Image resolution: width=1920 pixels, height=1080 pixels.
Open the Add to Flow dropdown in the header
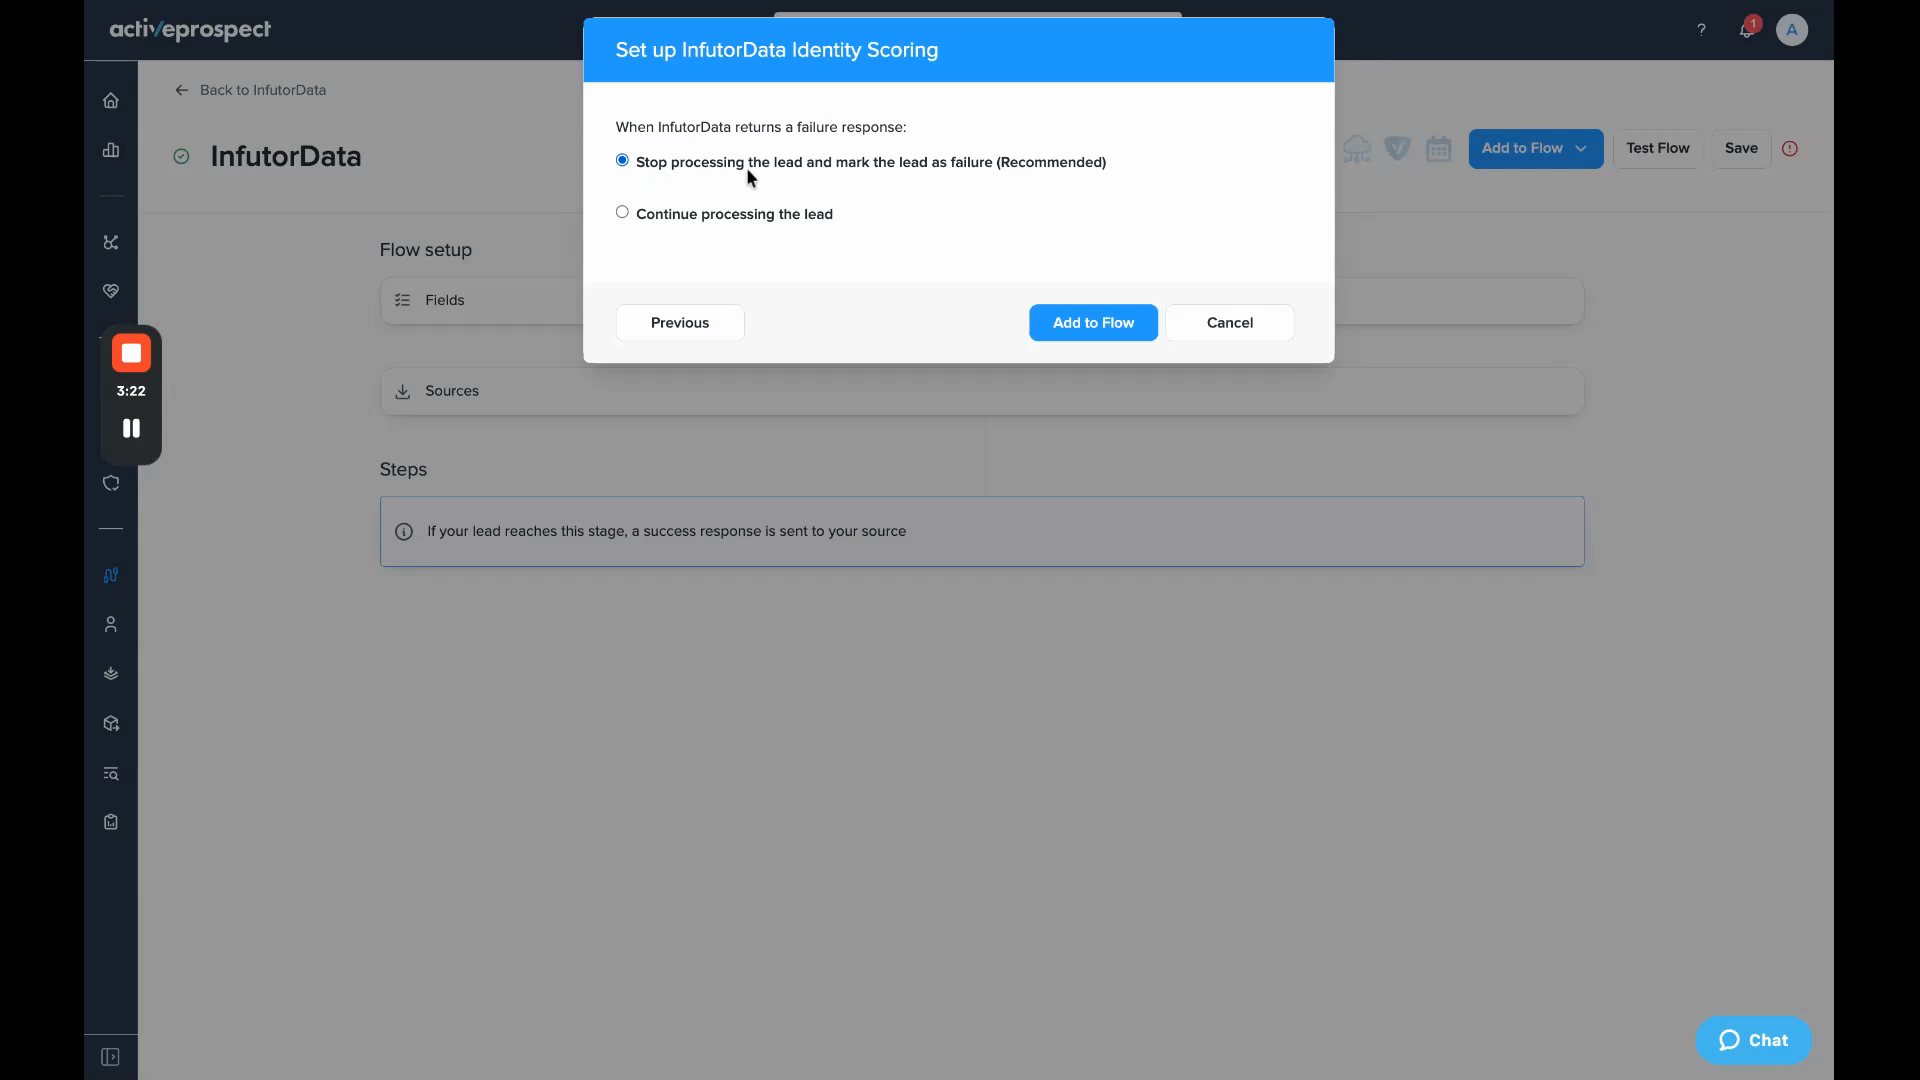(1535, 148)
